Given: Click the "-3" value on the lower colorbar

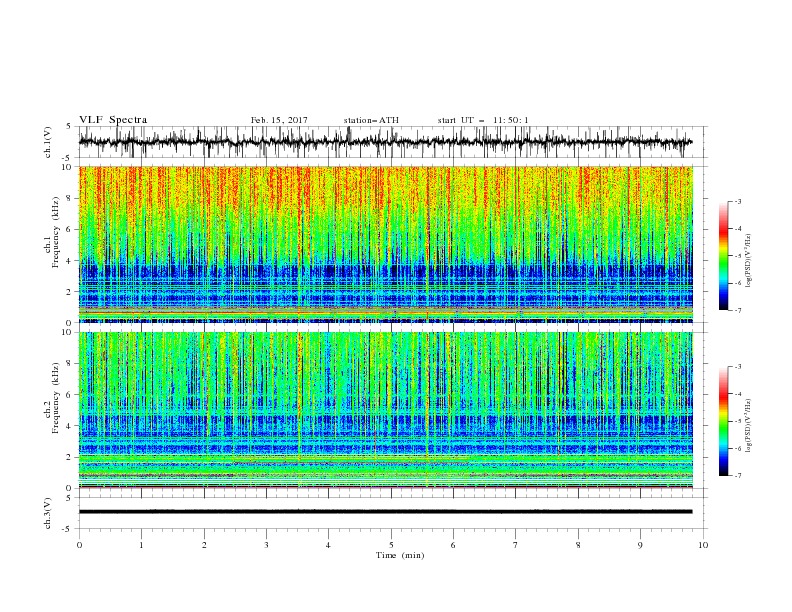Looking at the screenshot, I should [x=738, y=367].
